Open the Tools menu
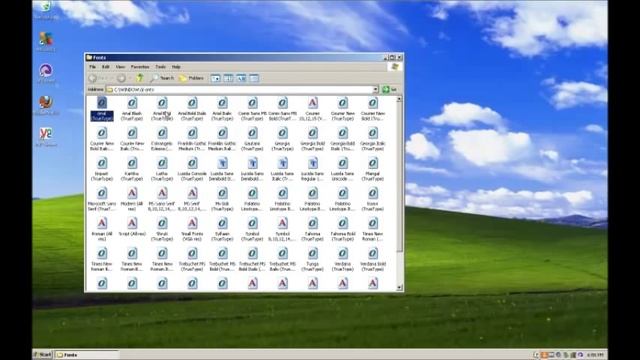 point(160,67)
